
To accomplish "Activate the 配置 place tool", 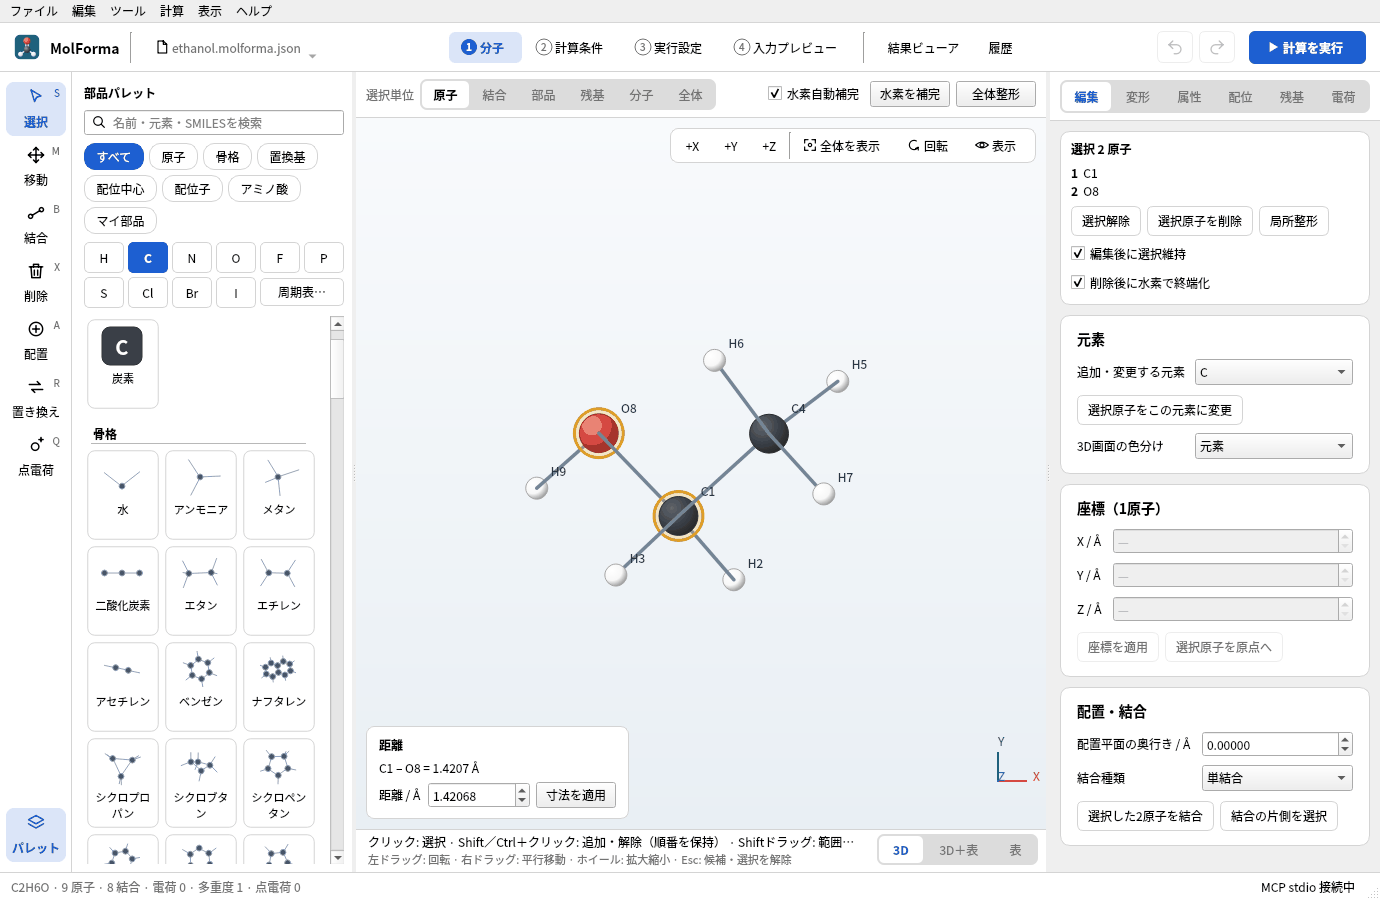I will click(x=36, y=340).
